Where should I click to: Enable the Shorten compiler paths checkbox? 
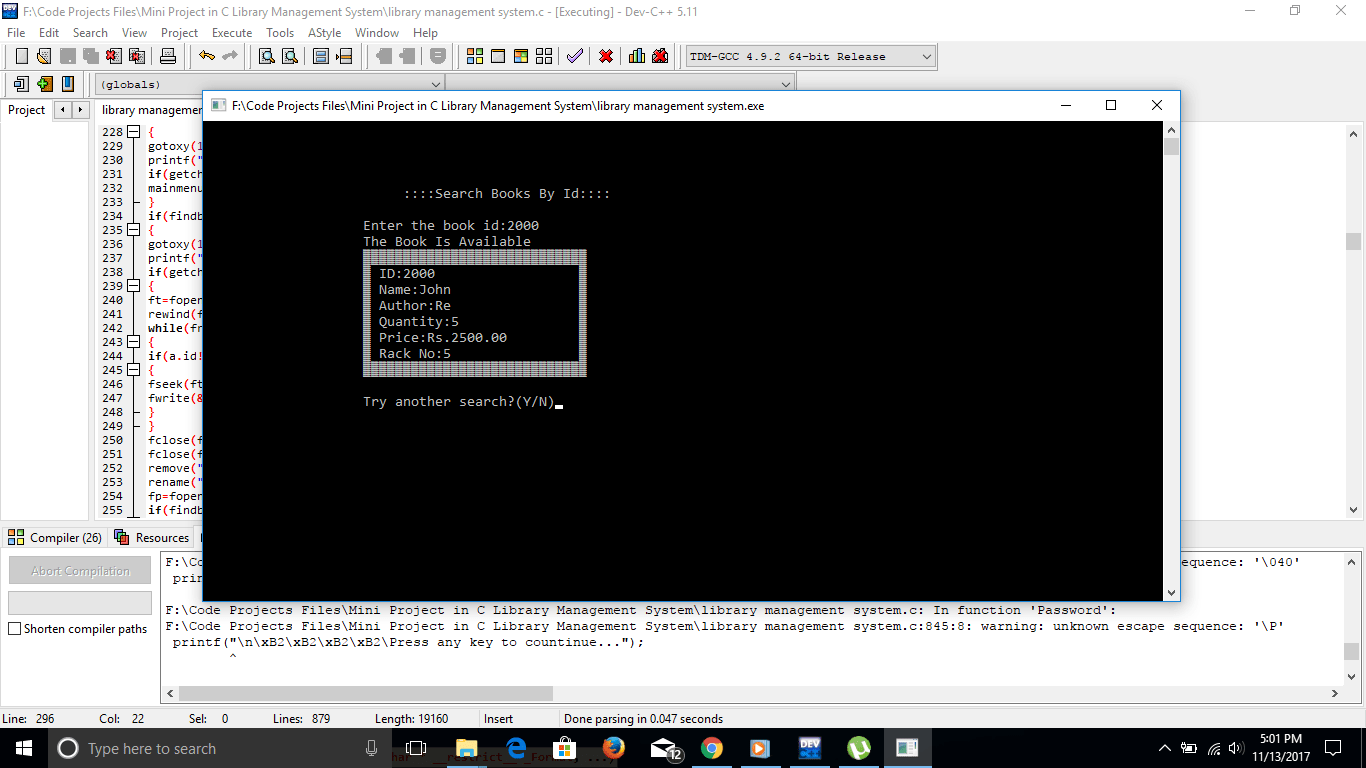pyautogui.click(x=13, y=628)
